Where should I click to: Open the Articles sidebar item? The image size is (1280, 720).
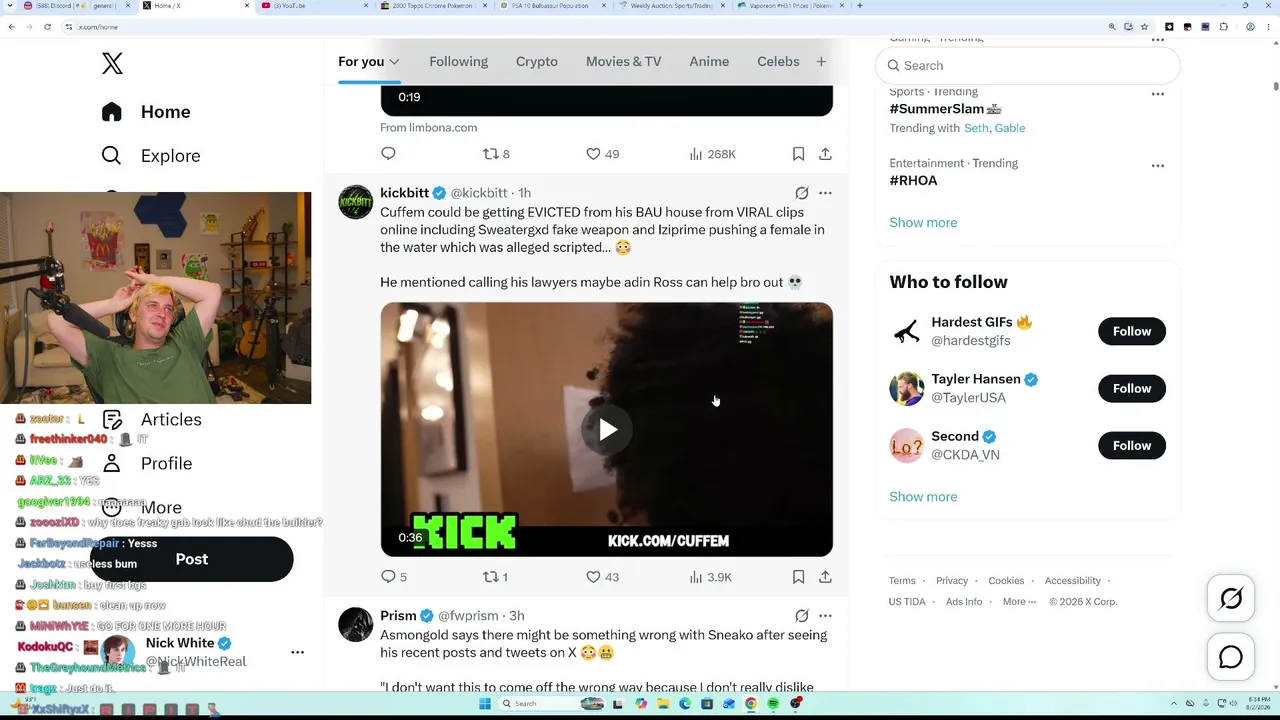[152, 420]
